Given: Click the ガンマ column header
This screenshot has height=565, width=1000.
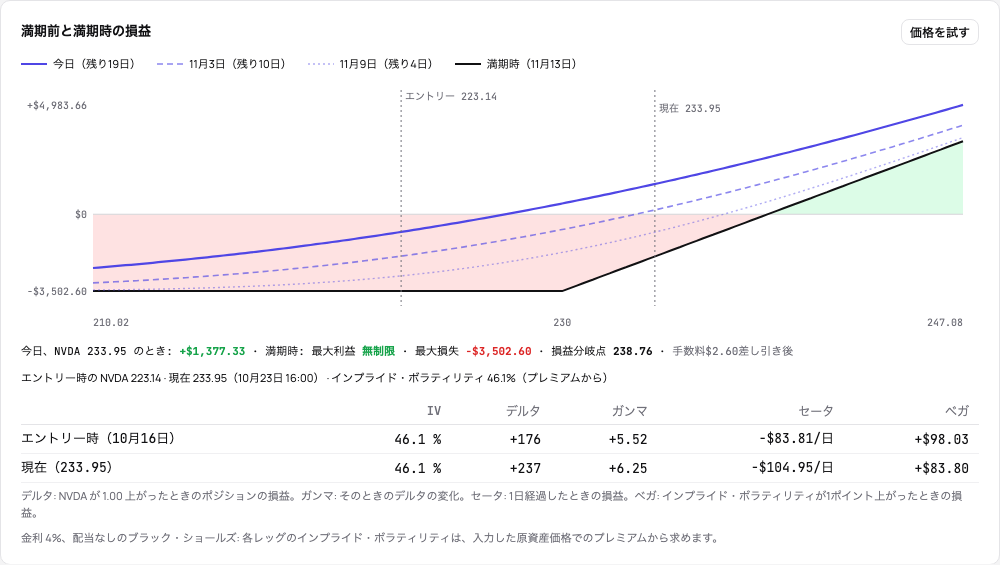Looking at the screenshot, I should click(x=629, y=411).
